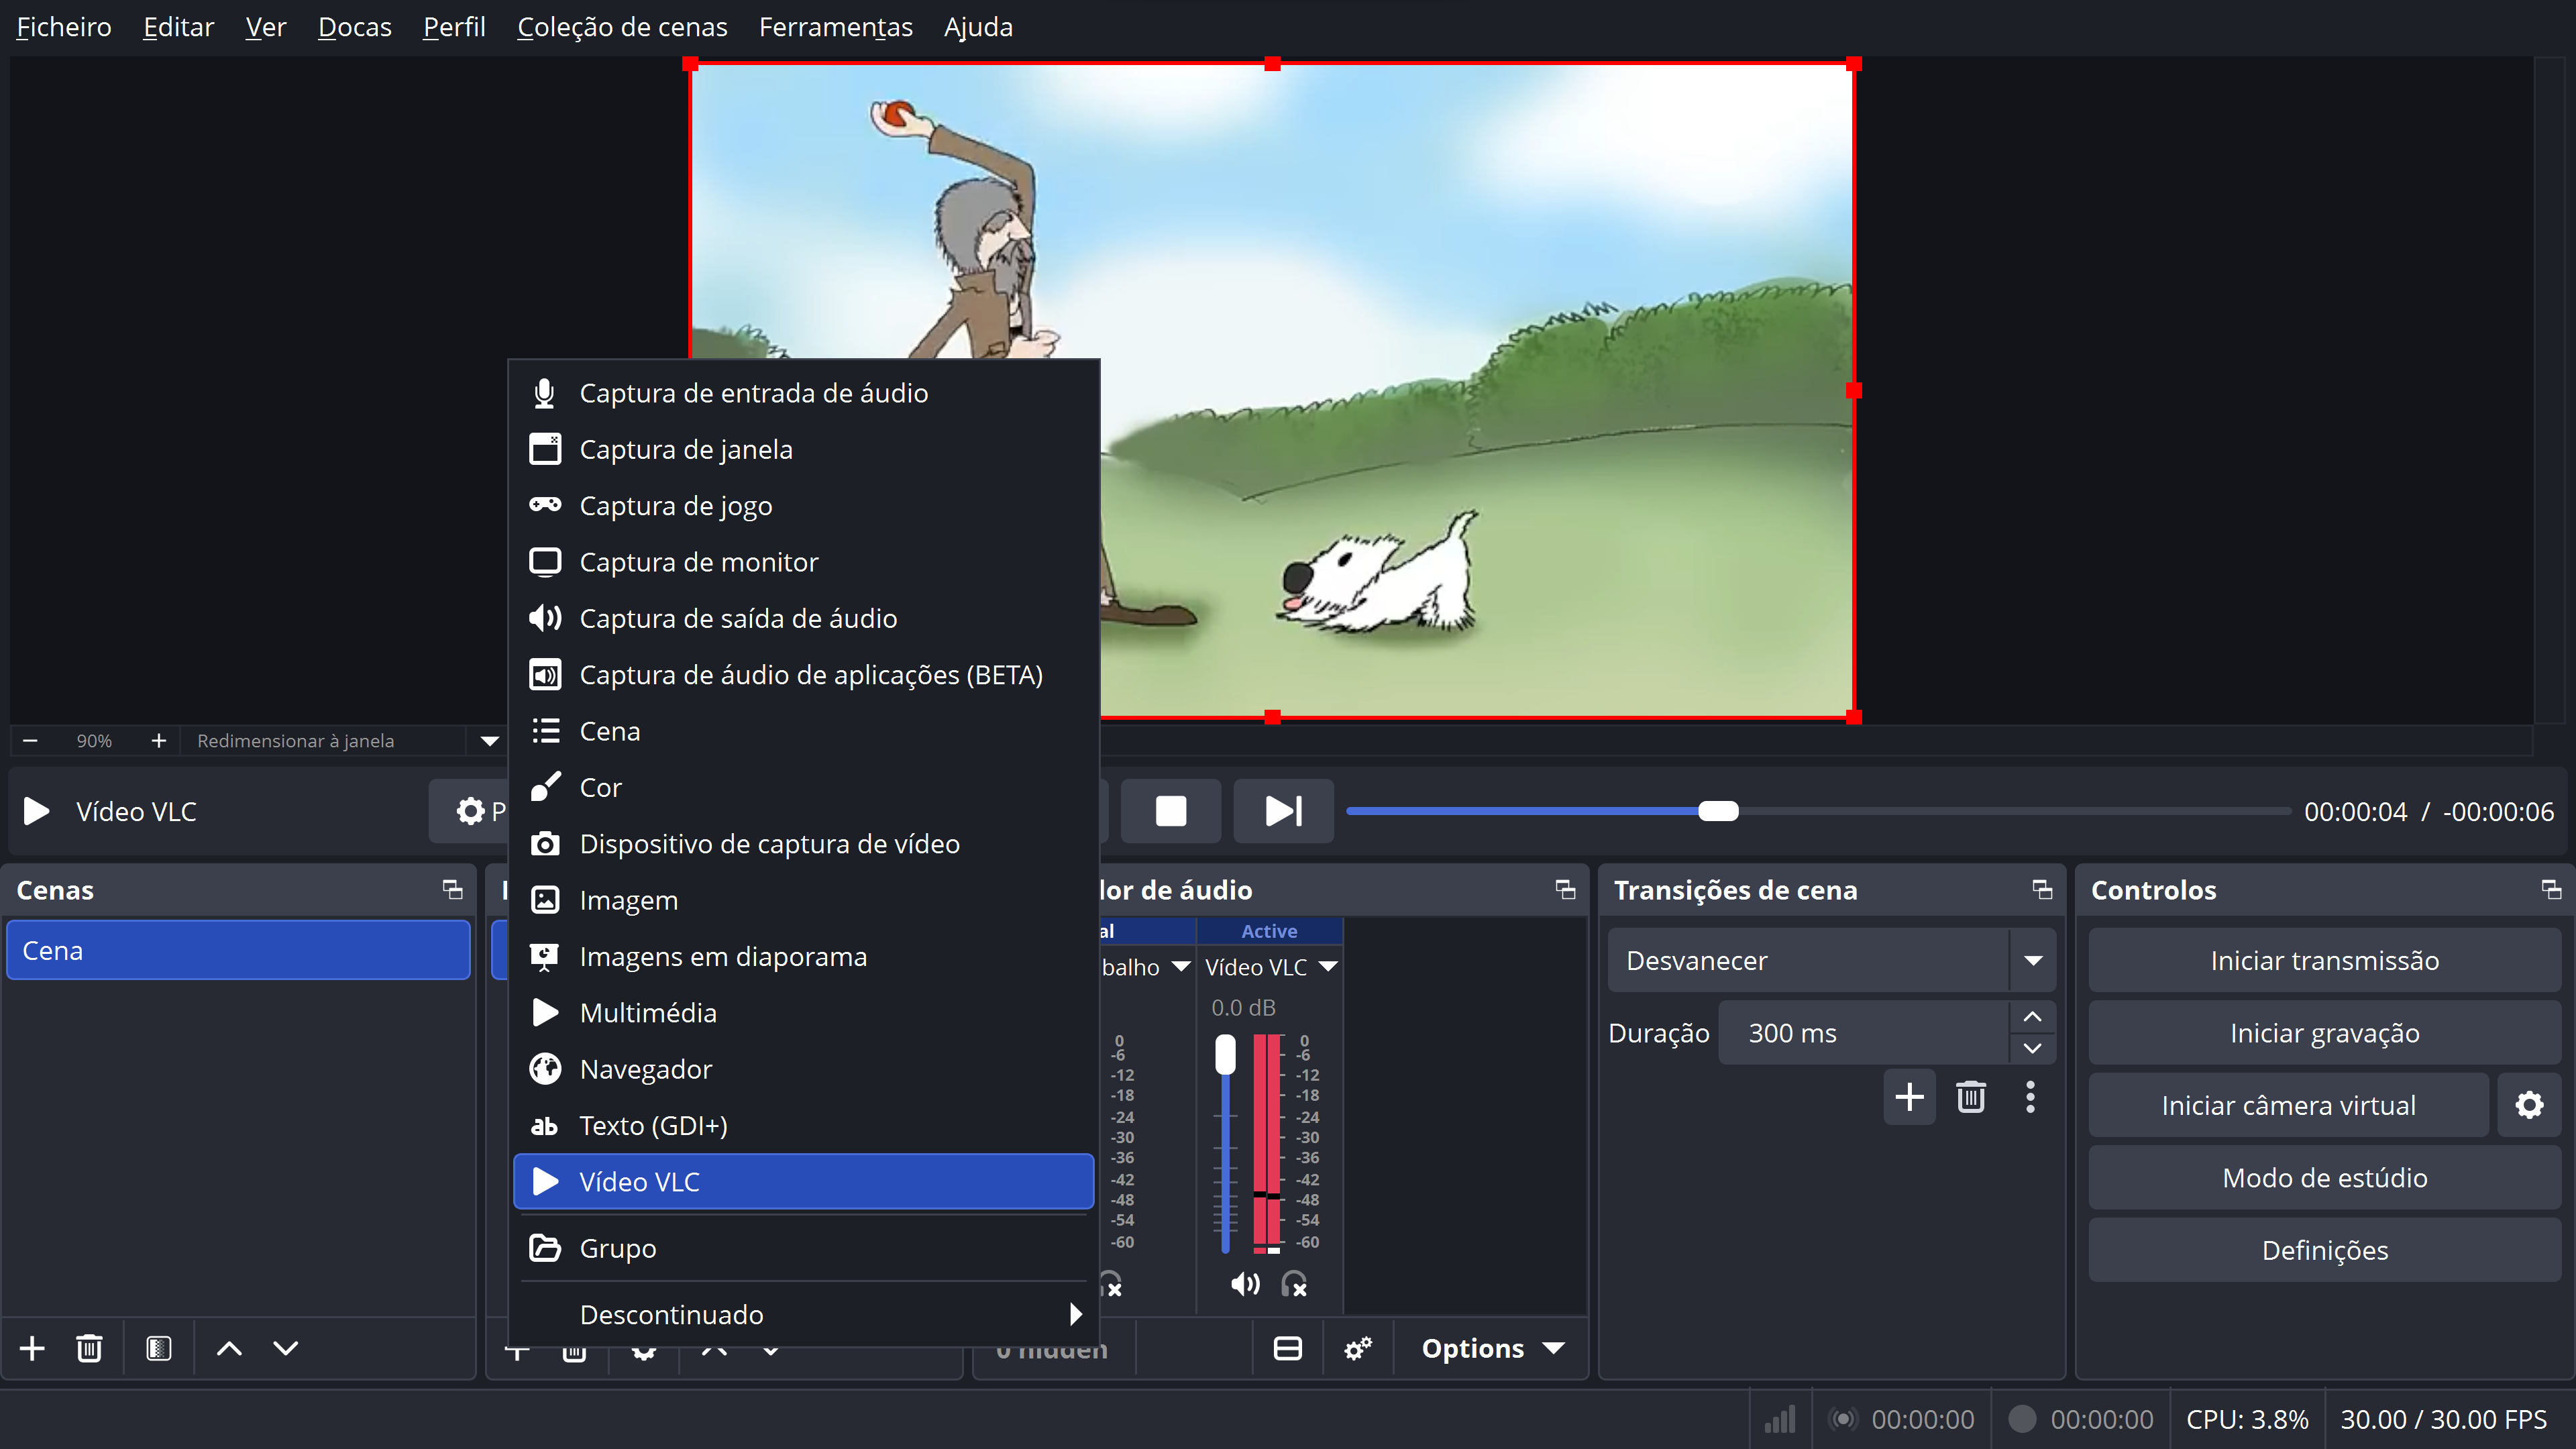Stop media playback with the stop button
This screenshot has width=2576, height=1449.
point(1171,811)
